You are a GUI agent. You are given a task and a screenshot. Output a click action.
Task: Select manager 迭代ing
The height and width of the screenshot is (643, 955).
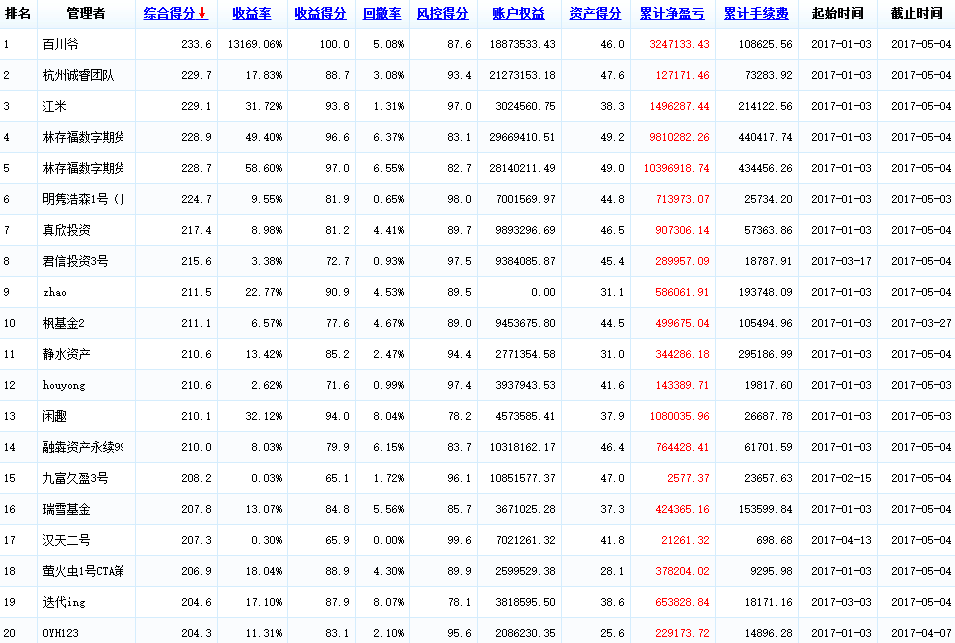coord(64,602)
